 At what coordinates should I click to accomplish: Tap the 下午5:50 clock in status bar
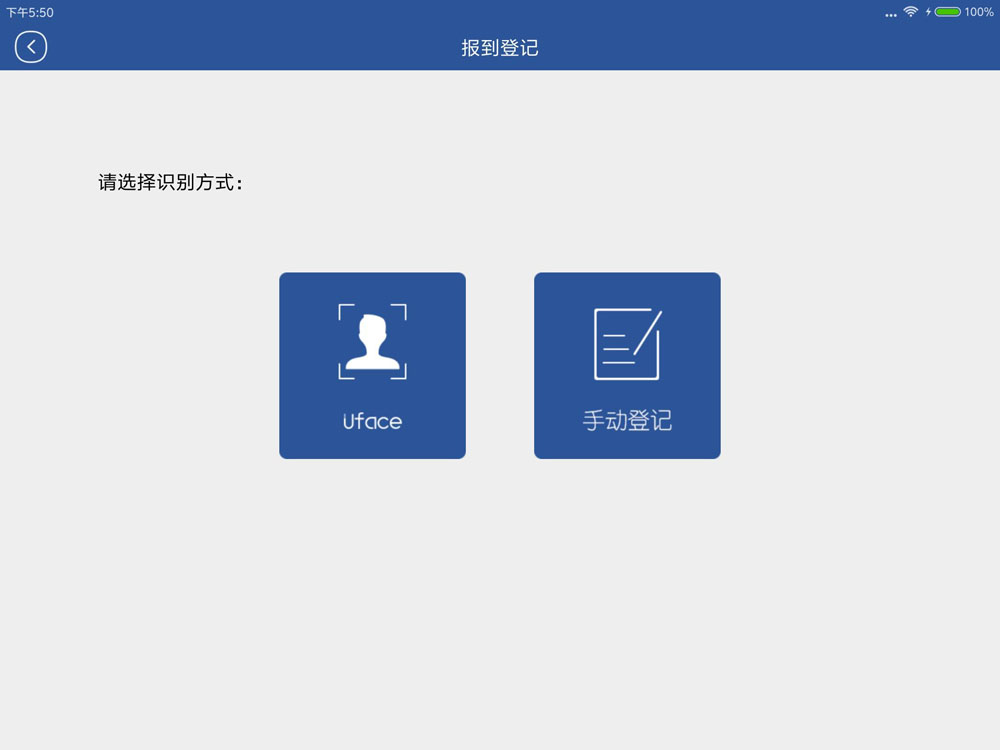point(30,12)
